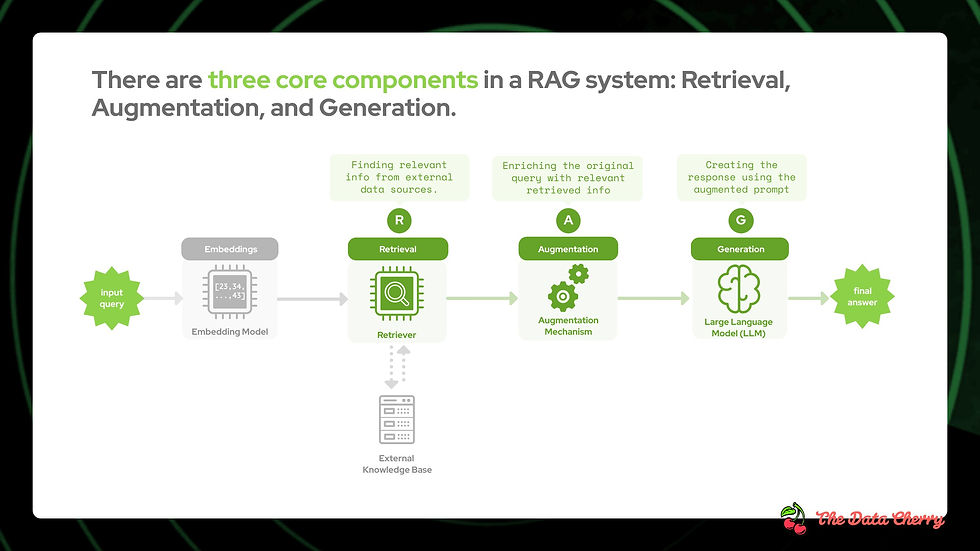
Task: Select the gray Embeddings header label
Action: [230, 249]
